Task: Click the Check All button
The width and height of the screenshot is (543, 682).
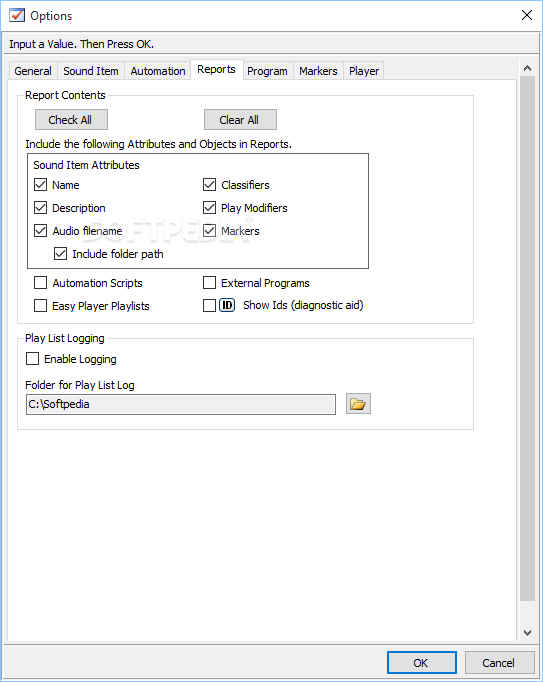Action: (x=71, y=120)
